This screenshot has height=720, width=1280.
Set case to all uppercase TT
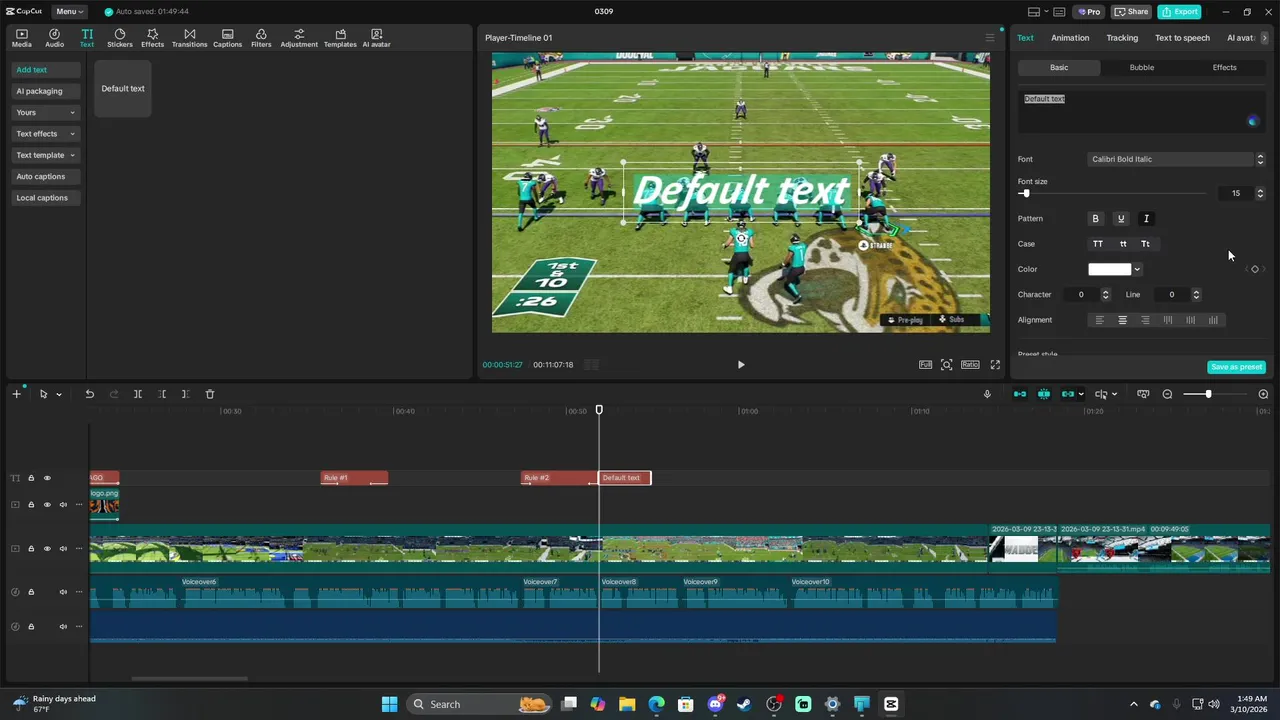[1098, 244]
